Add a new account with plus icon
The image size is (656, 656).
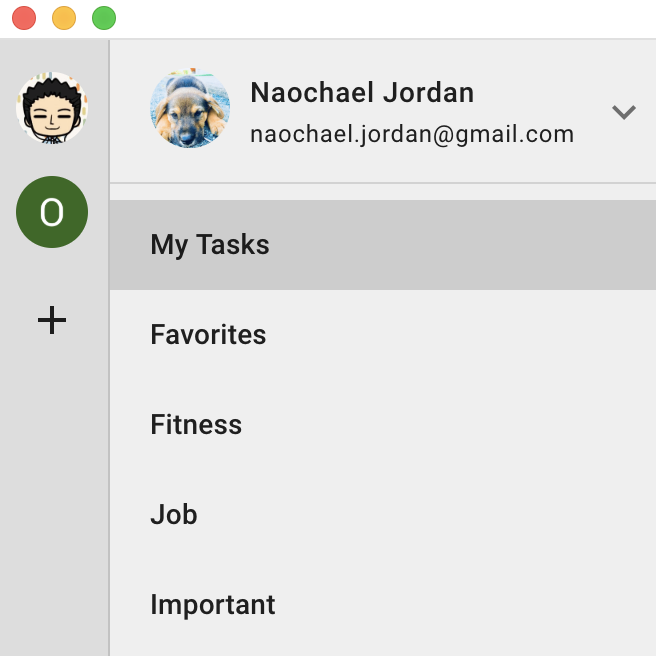point(52,320)
